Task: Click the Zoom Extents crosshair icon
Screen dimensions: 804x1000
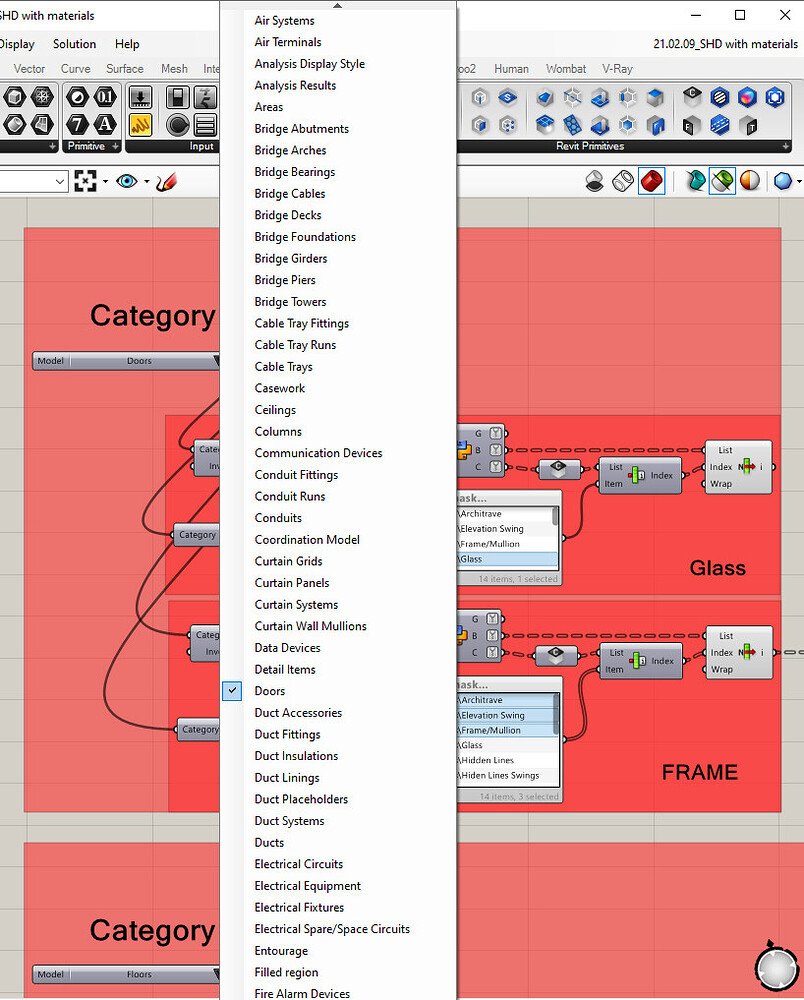Action: [86, 180]
